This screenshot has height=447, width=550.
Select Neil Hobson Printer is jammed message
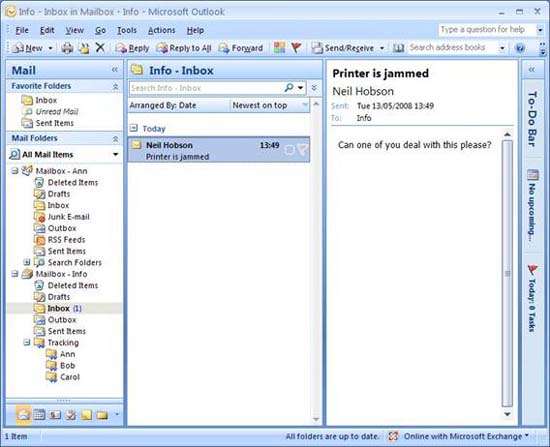pyautogui.click(x=219, y=150)
